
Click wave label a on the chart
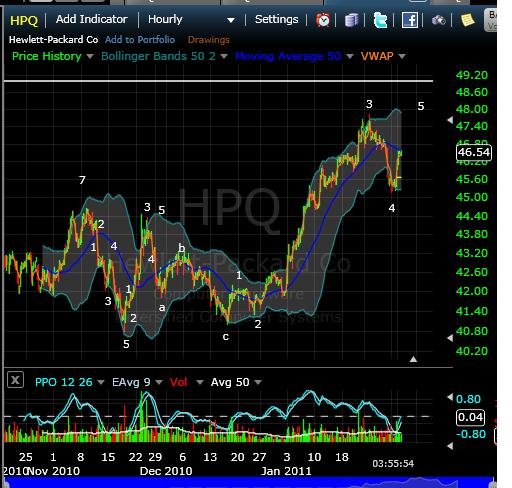click(162, 308)
